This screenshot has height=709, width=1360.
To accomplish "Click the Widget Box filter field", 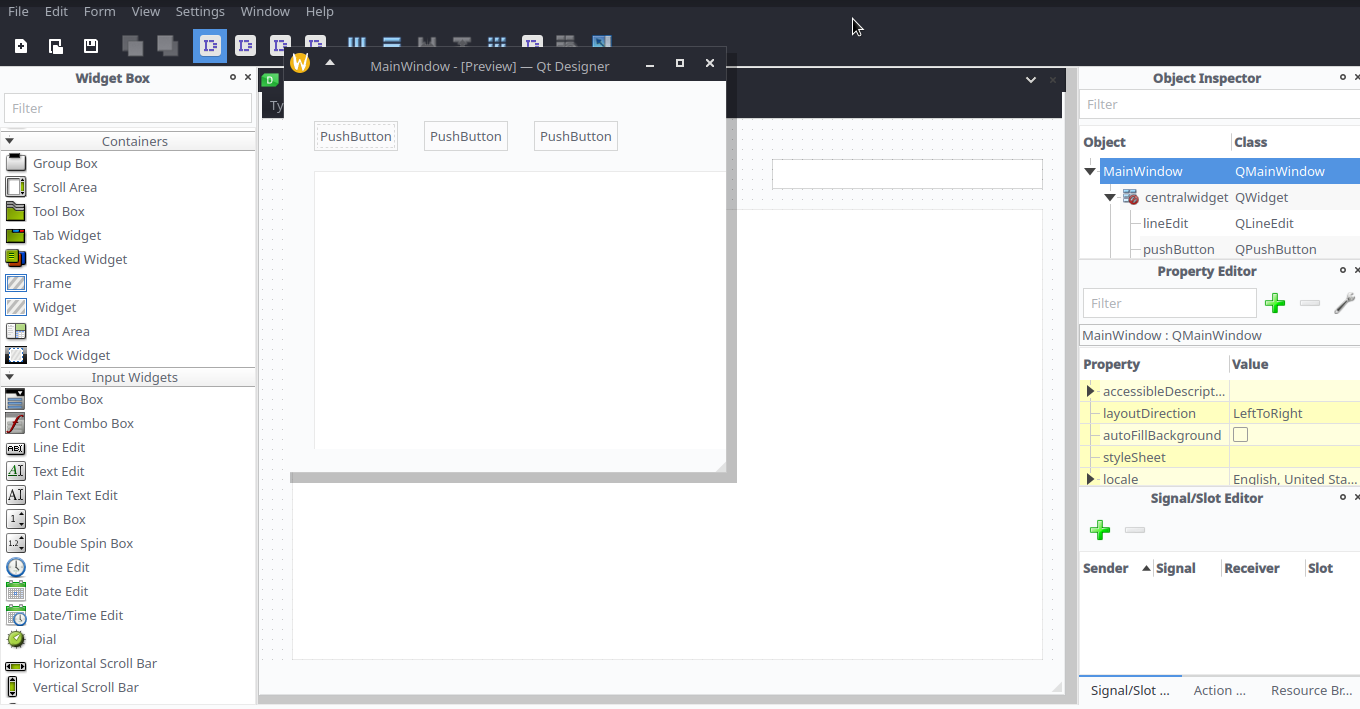I will 128,108.
